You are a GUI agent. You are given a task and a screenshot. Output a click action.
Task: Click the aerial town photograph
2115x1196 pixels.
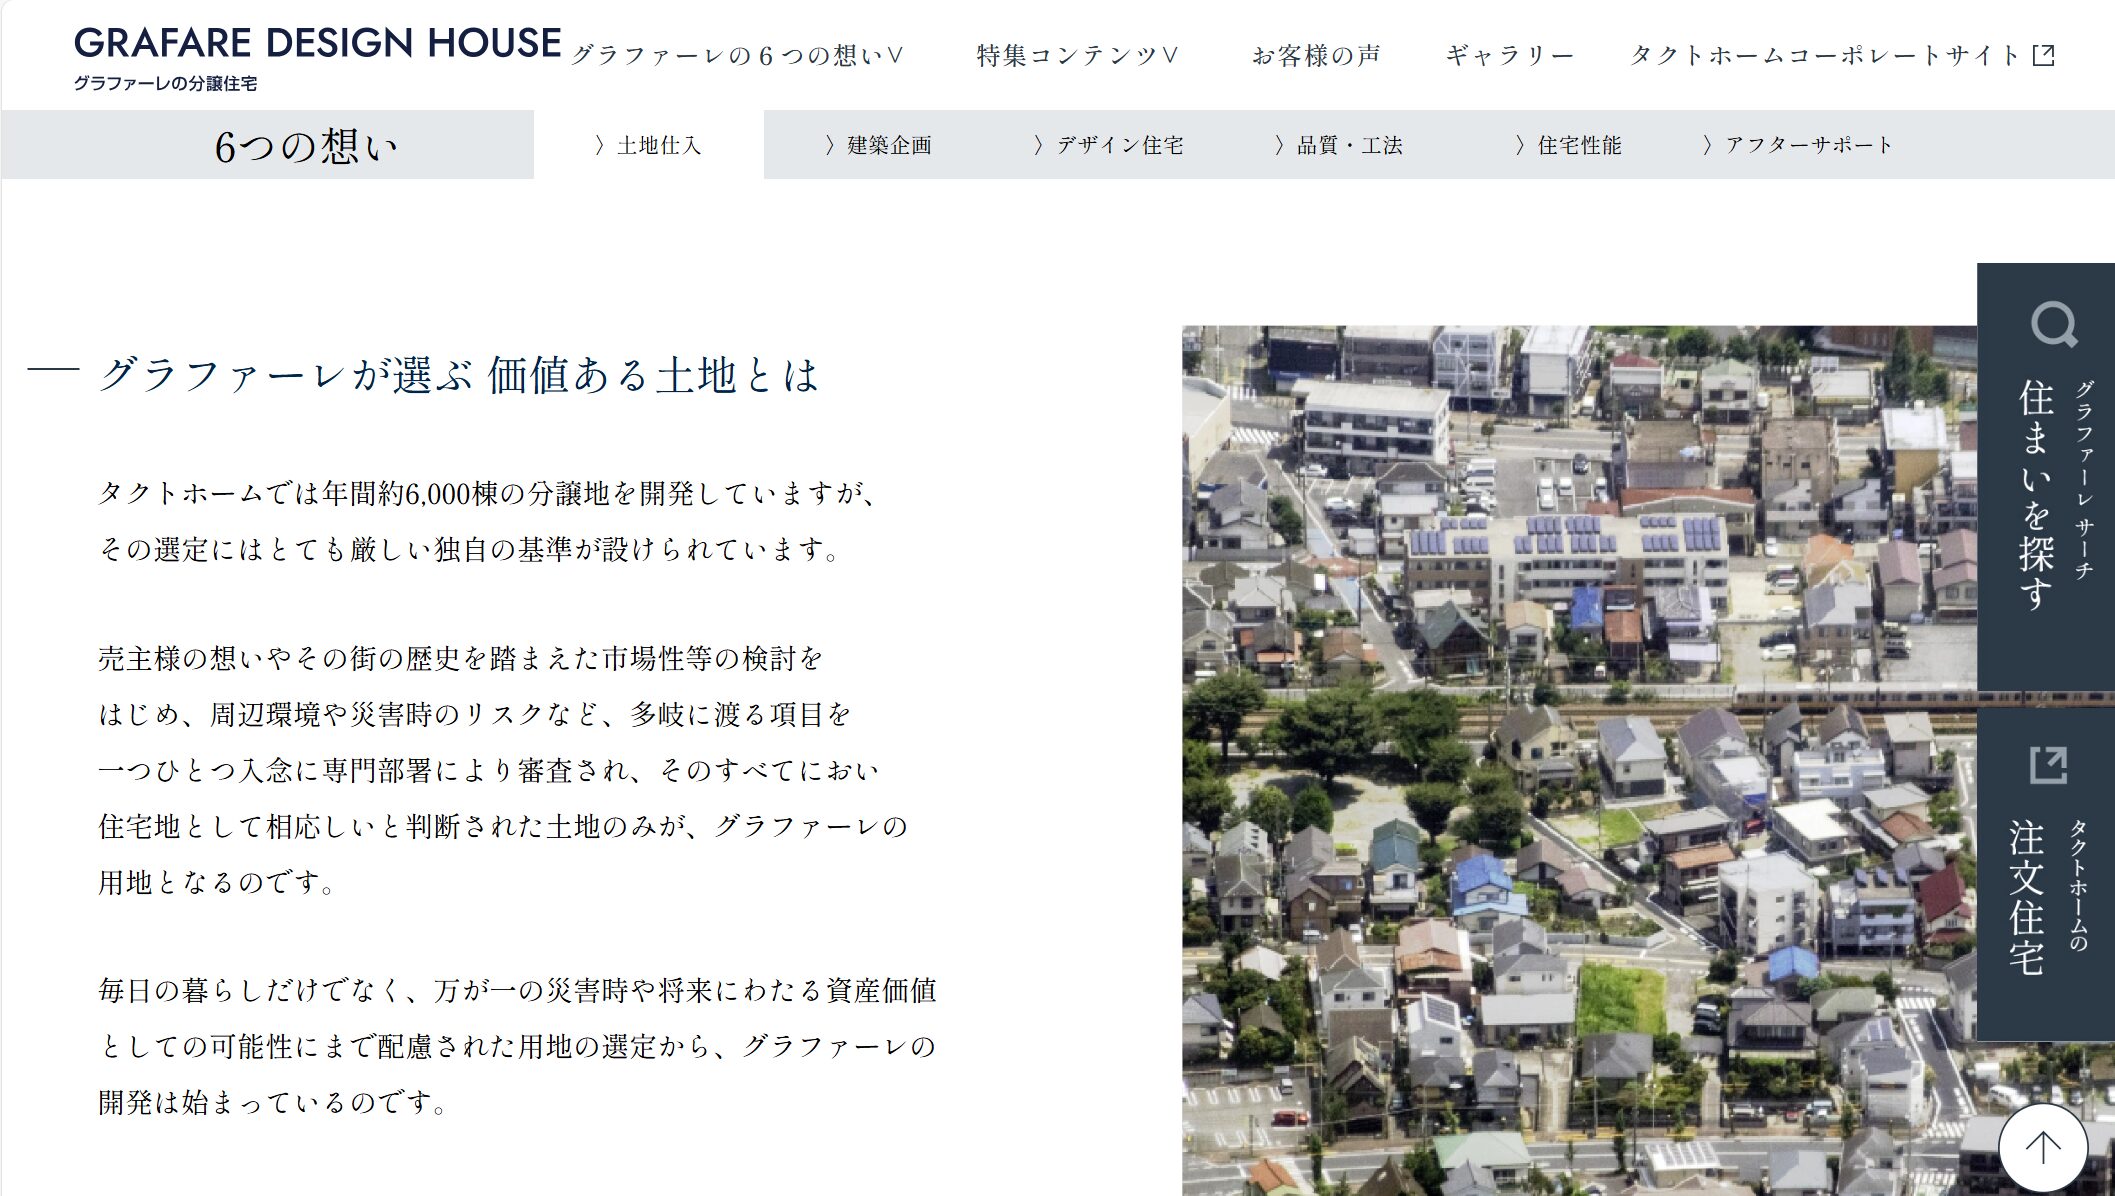point(1578,760)
